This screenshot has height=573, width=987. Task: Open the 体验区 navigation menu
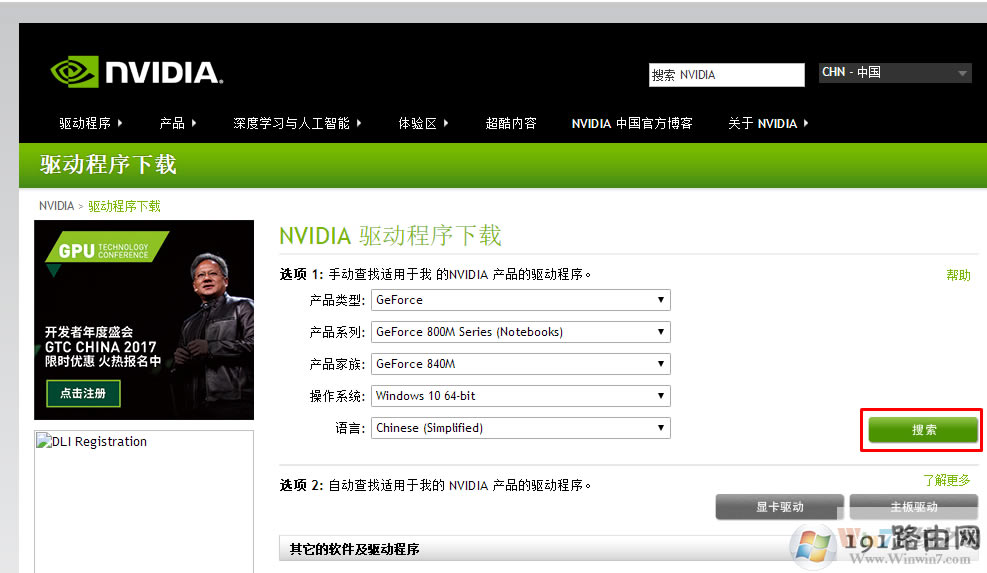pos(423,123)
